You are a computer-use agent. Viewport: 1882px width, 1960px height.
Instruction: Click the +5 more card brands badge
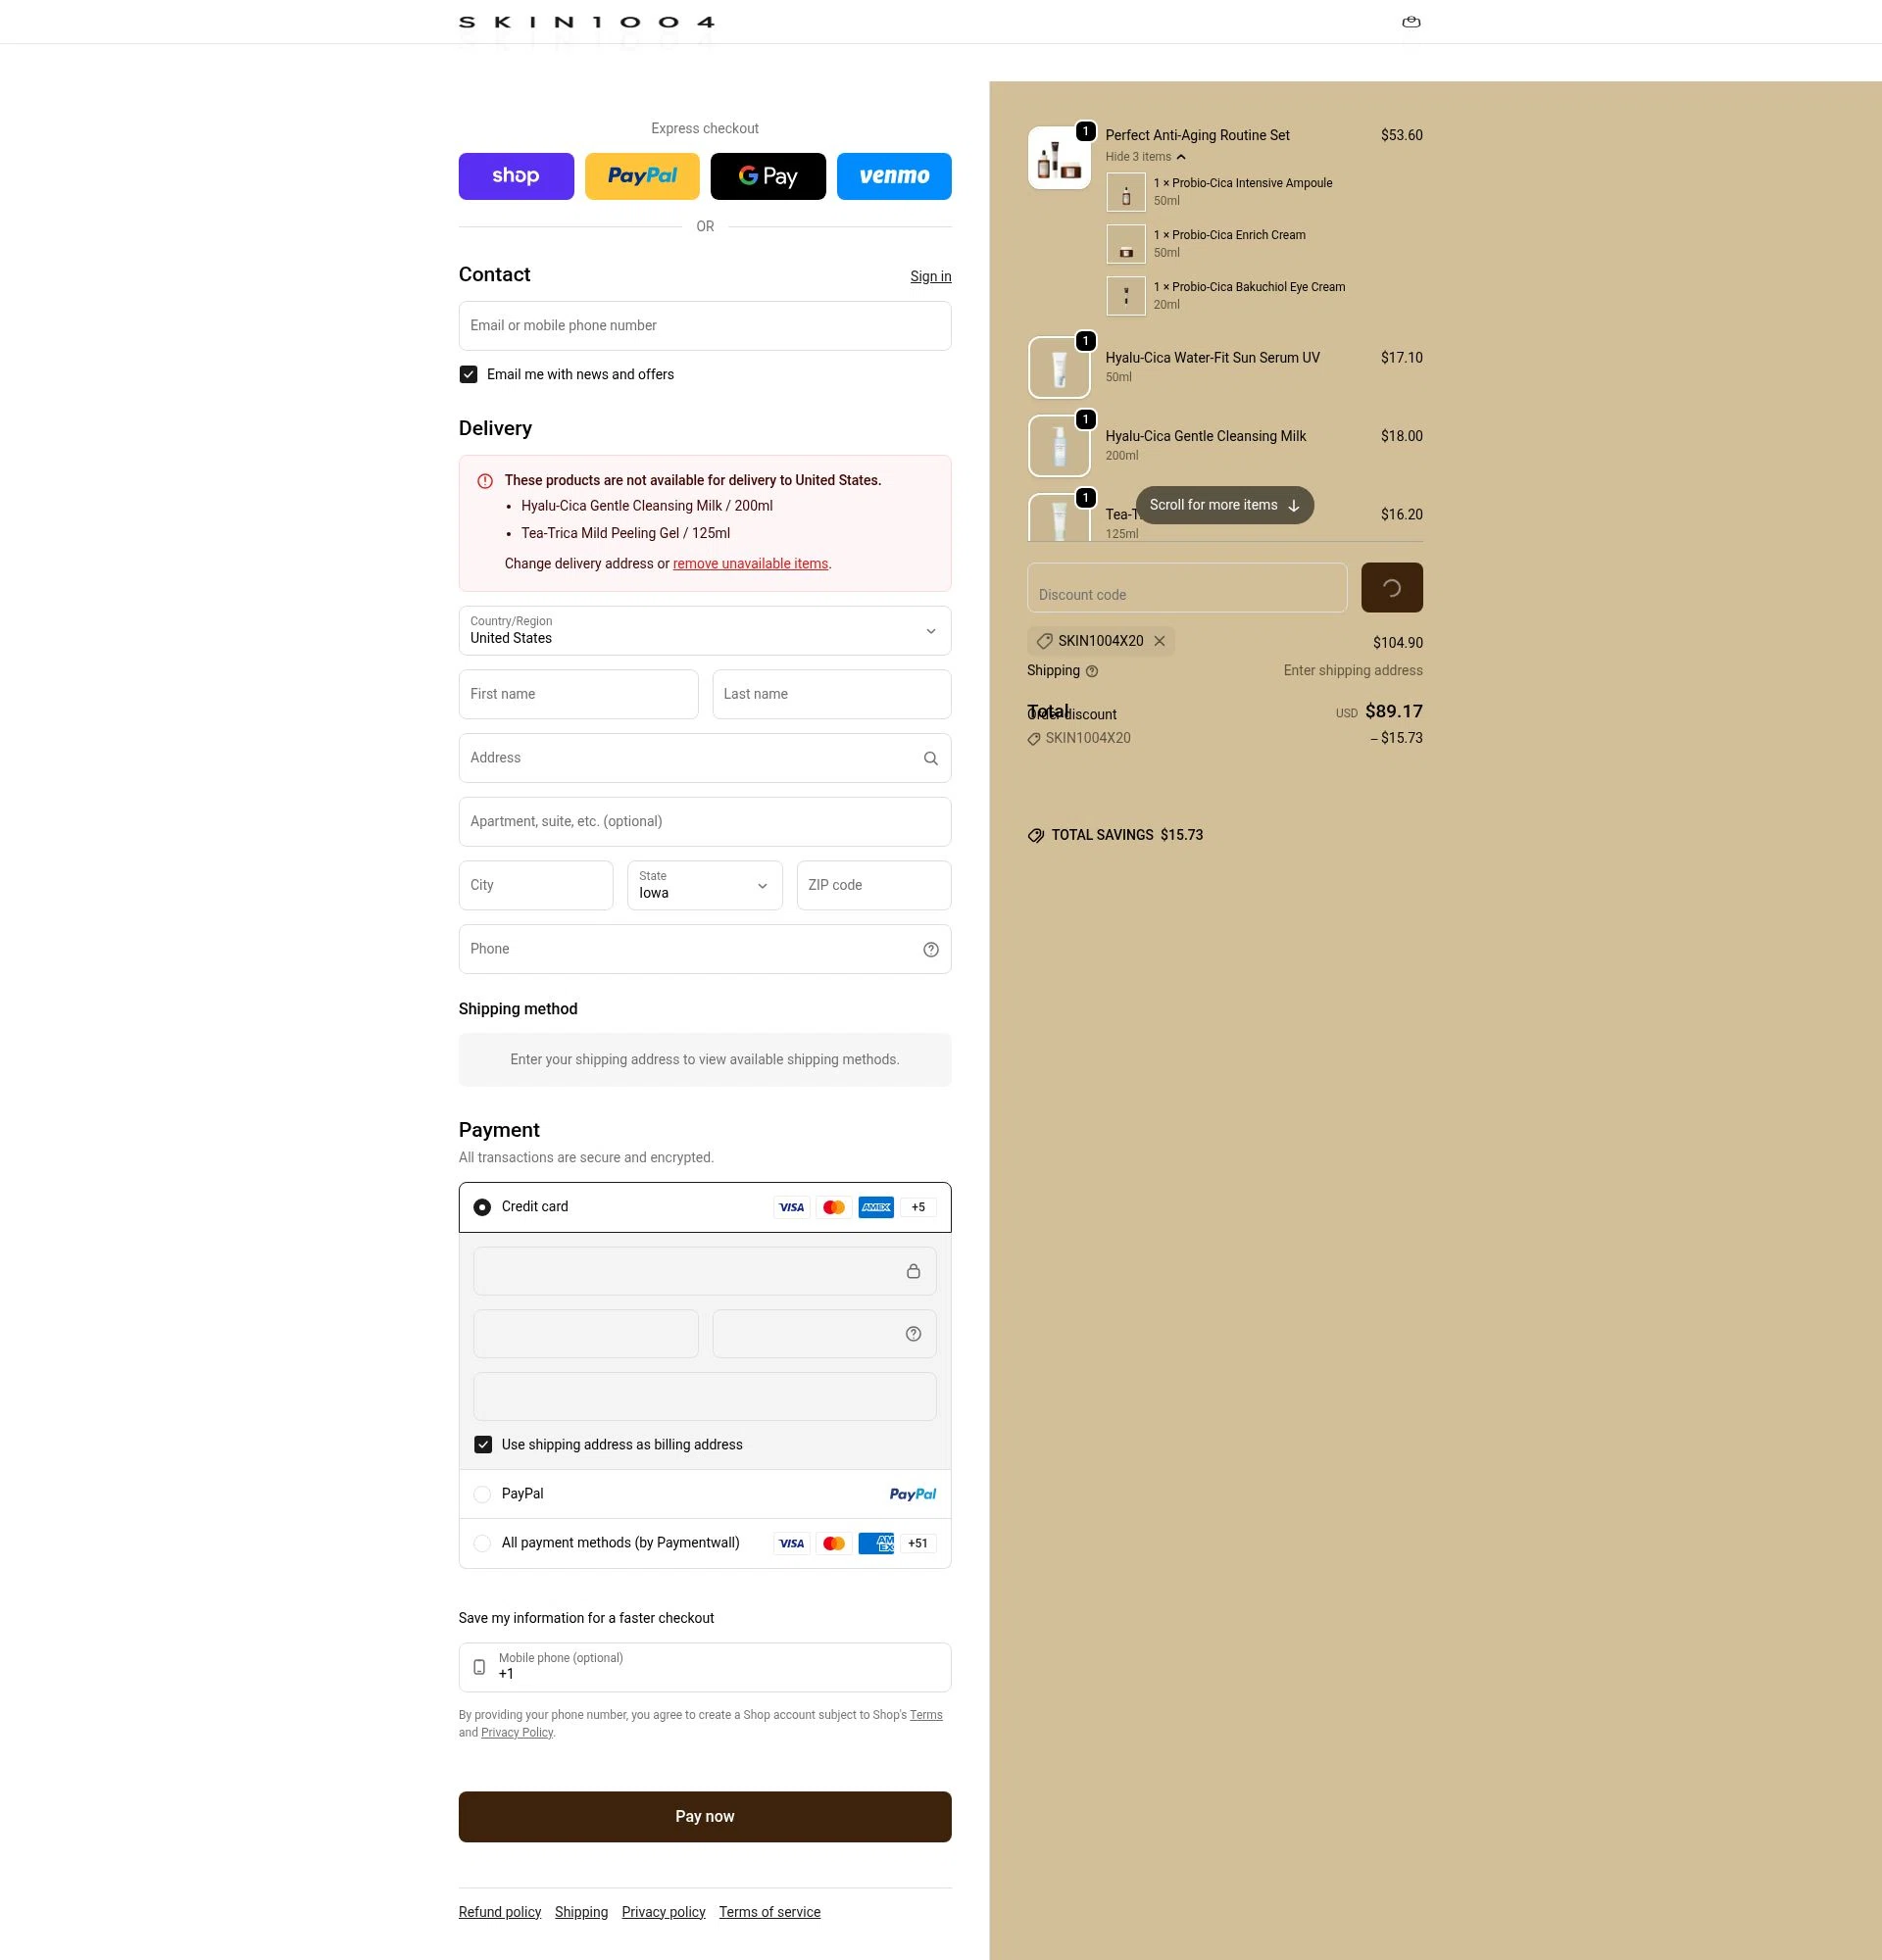pyautogui.click(x=918, y=1207)
